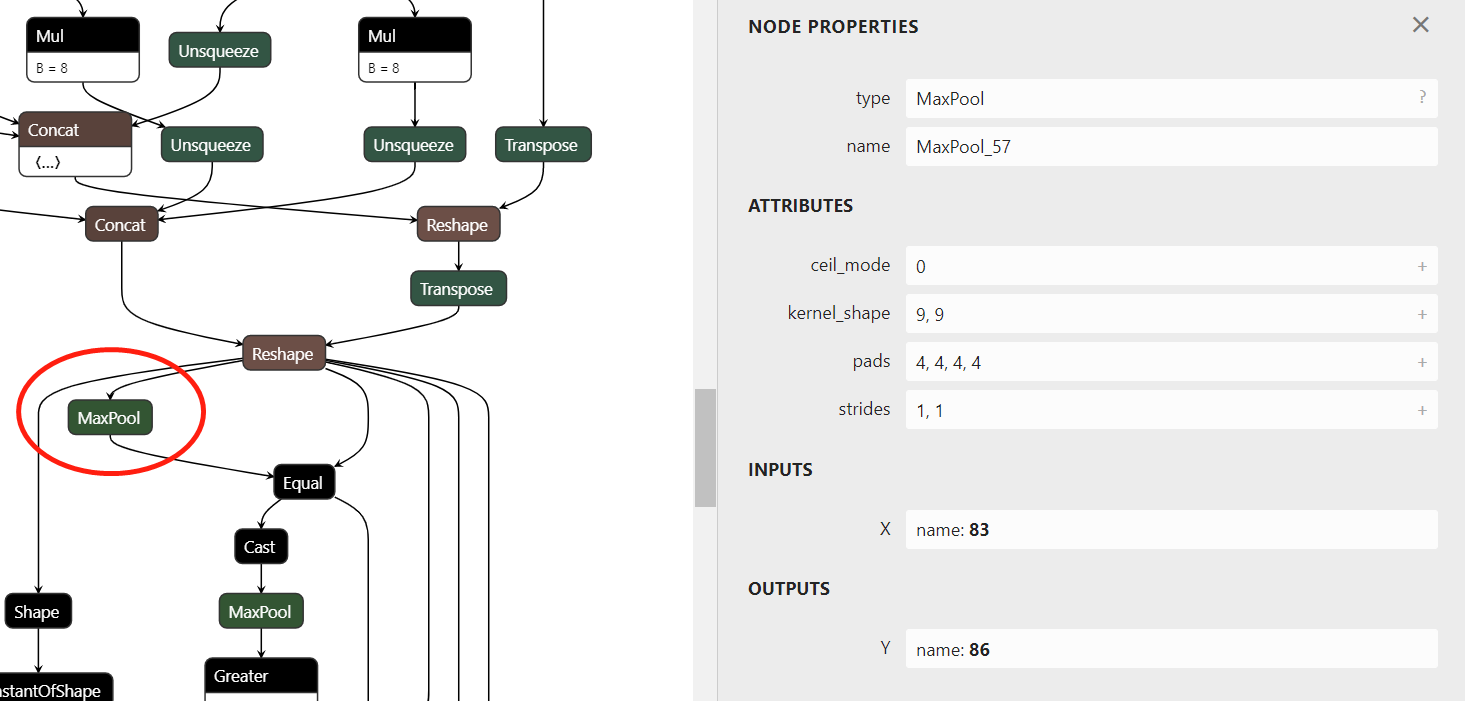Close the Node Properties panel

(1420, 25)
